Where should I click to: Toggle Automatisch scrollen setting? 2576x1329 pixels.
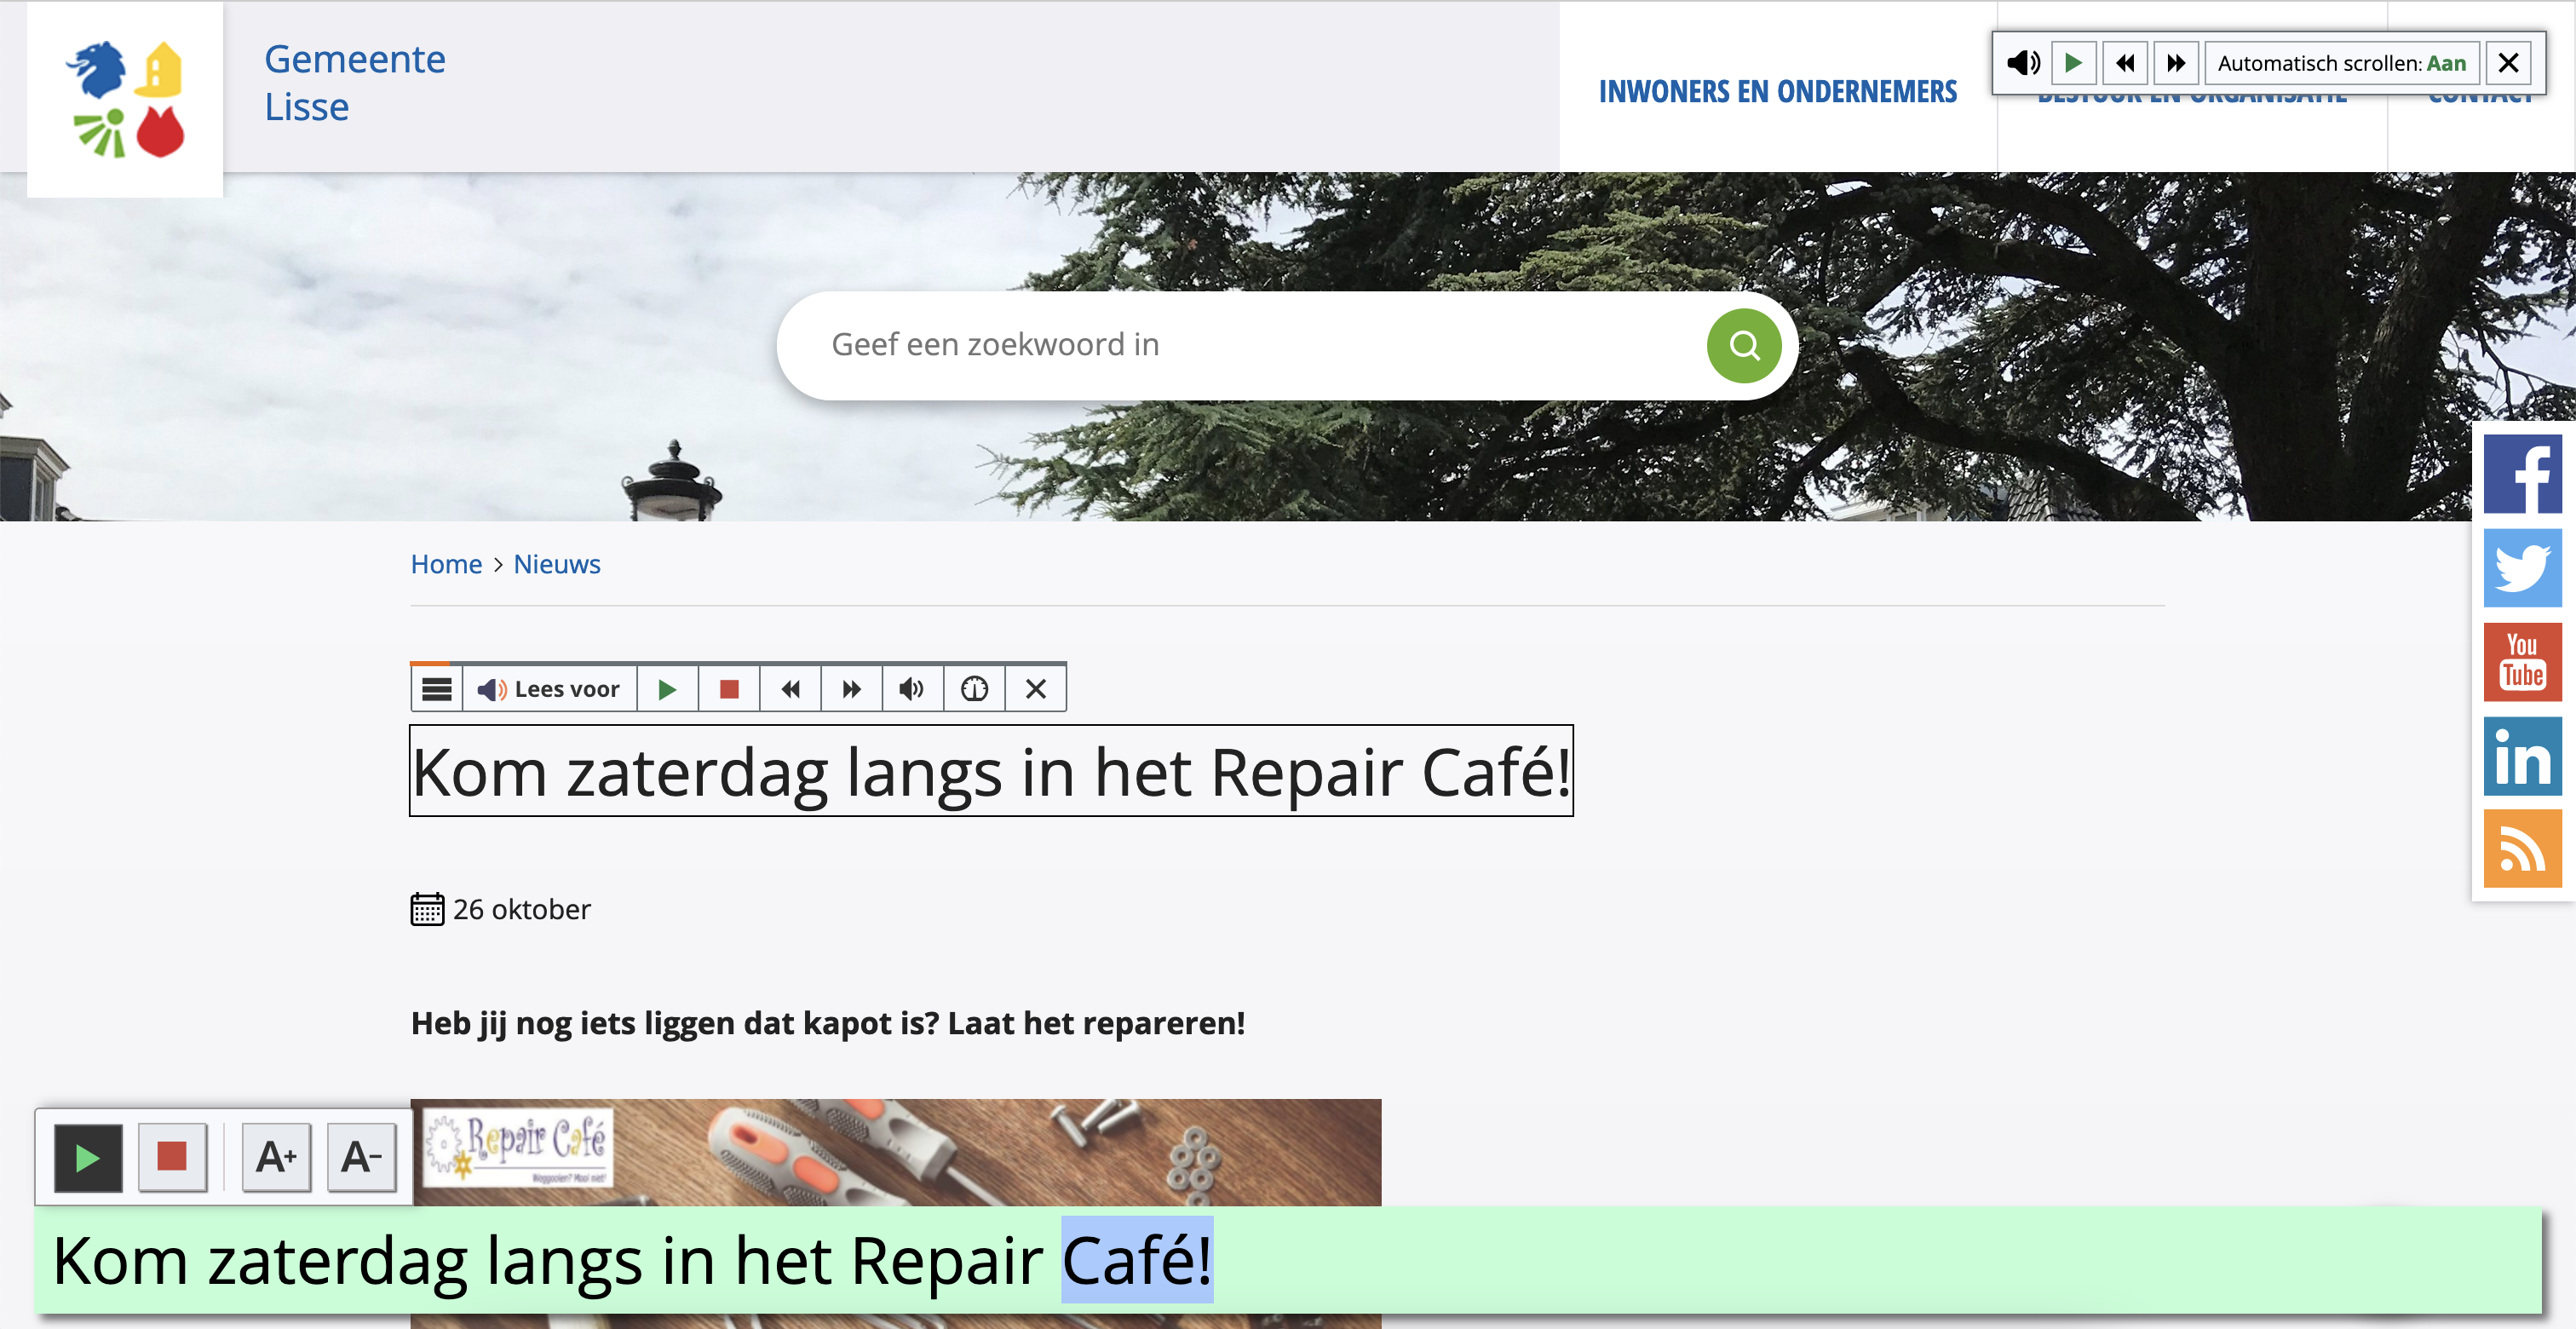coord(2341,63)
